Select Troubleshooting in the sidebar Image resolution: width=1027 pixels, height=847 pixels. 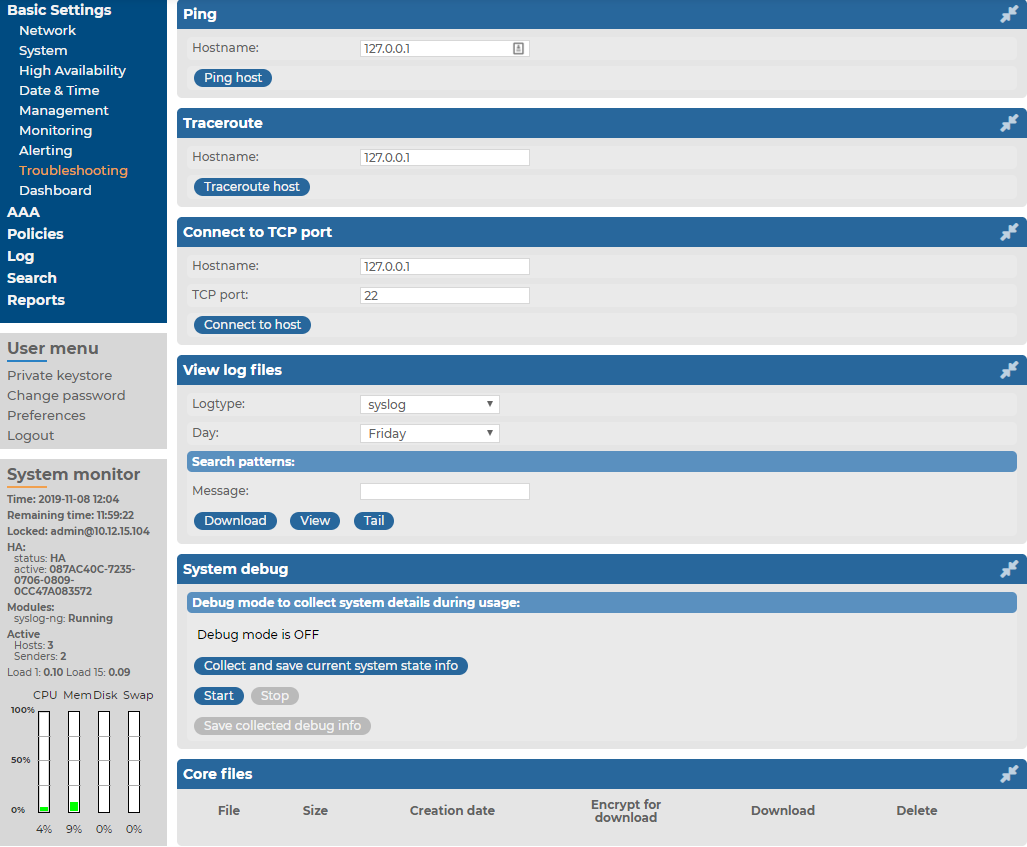tap(73, 170)
